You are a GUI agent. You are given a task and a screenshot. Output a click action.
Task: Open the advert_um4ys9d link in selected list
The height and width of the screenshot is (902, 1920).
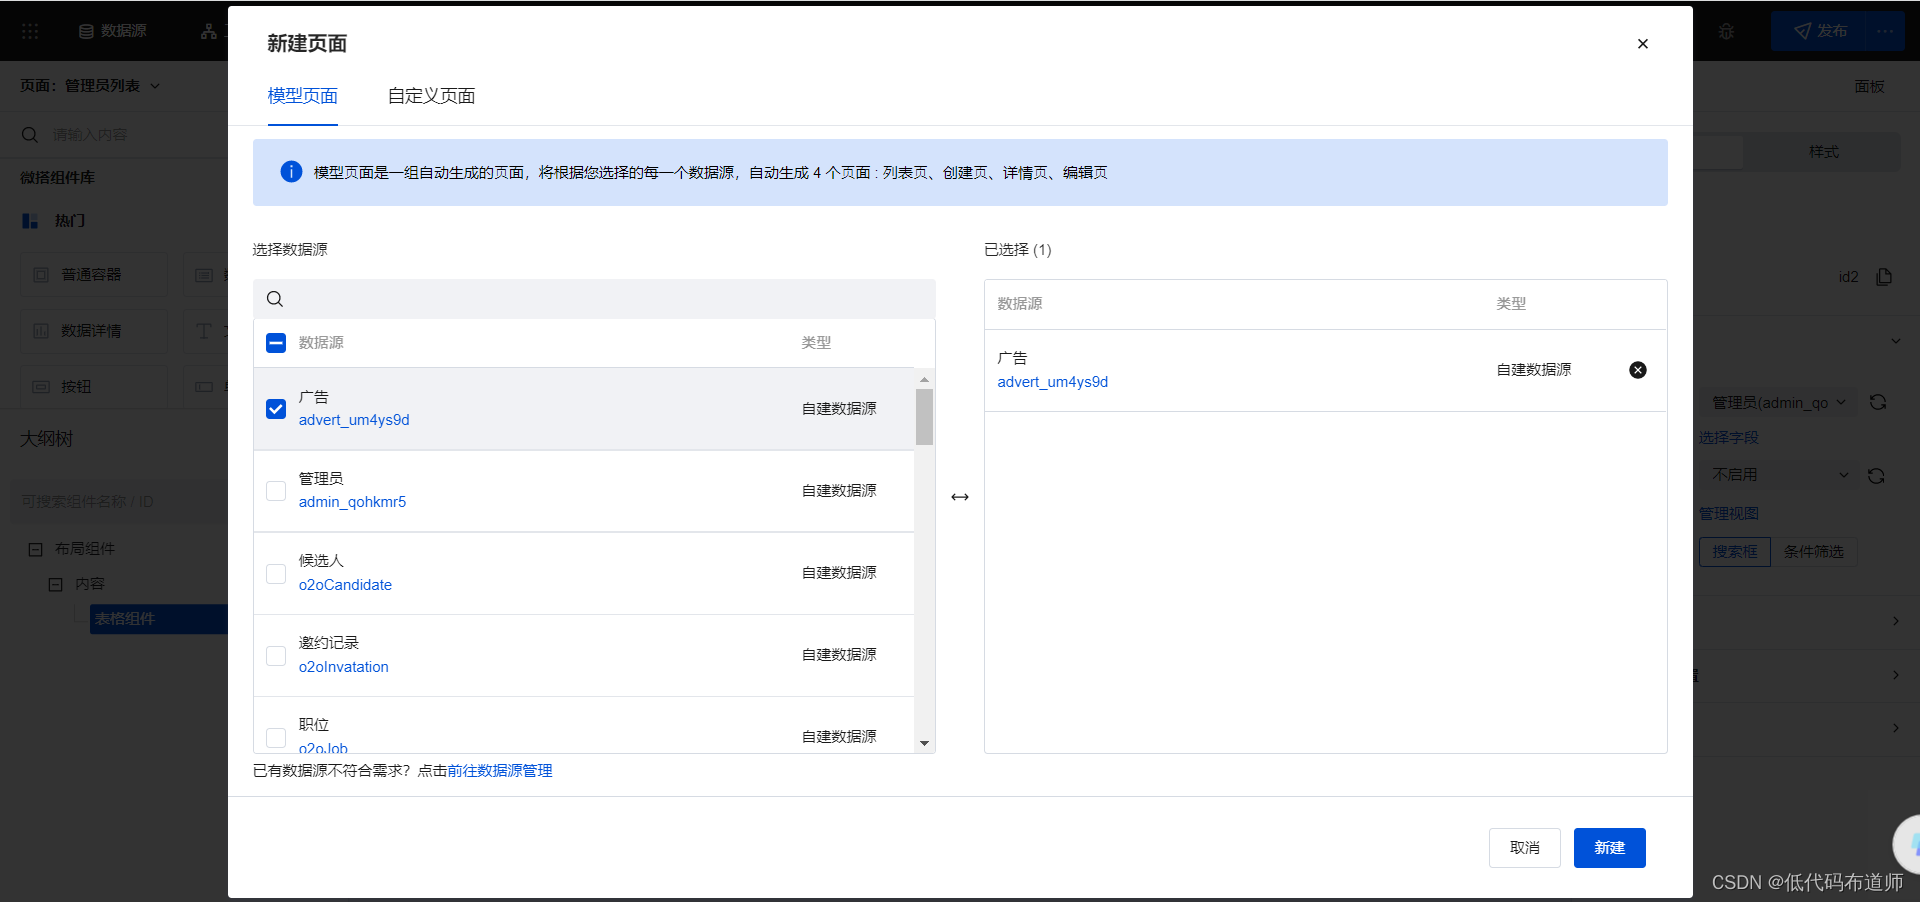[x=1052, y=382]
